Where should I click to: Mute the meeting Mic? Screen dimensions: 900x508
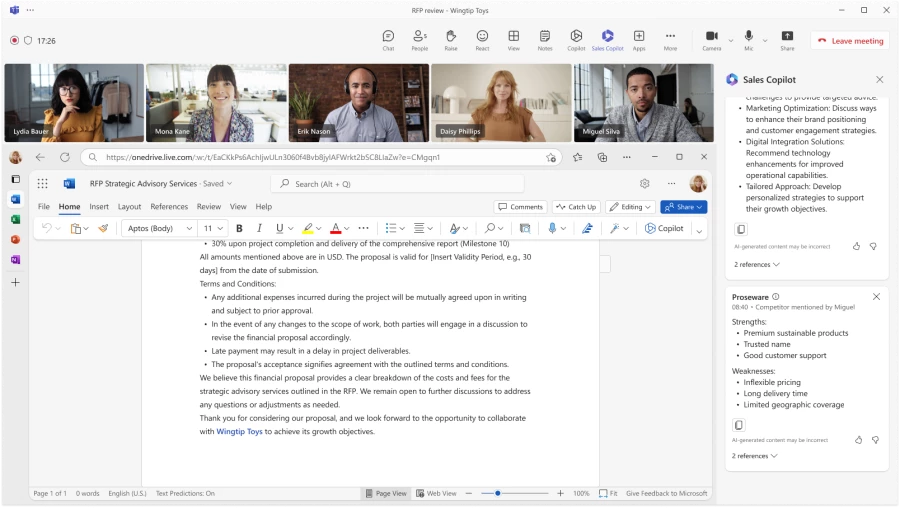click(x=748, y=39)
